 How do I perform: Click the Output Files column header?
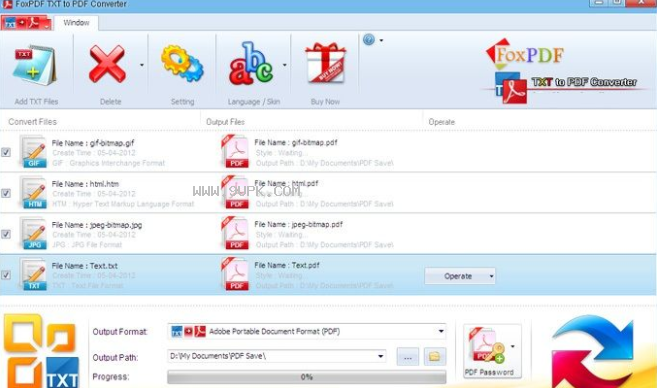[x=225, y=122]
